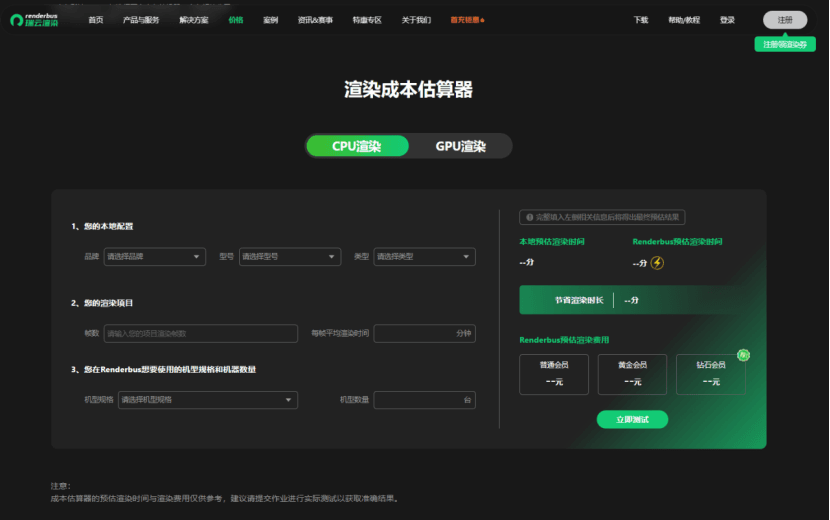Click the 登录 link
Image resolution: width=830 pixels, height=520 pixels.
click(x=727, y=20)
